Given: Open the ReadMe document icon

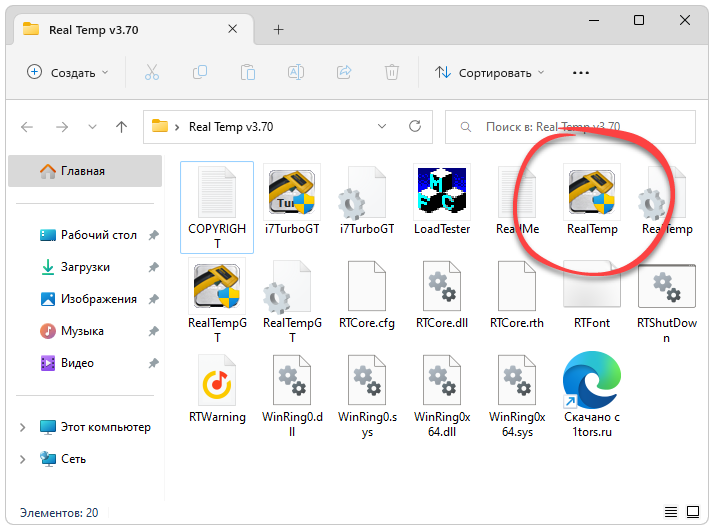Looking at the screenshot, I should [x=517, y=200].
